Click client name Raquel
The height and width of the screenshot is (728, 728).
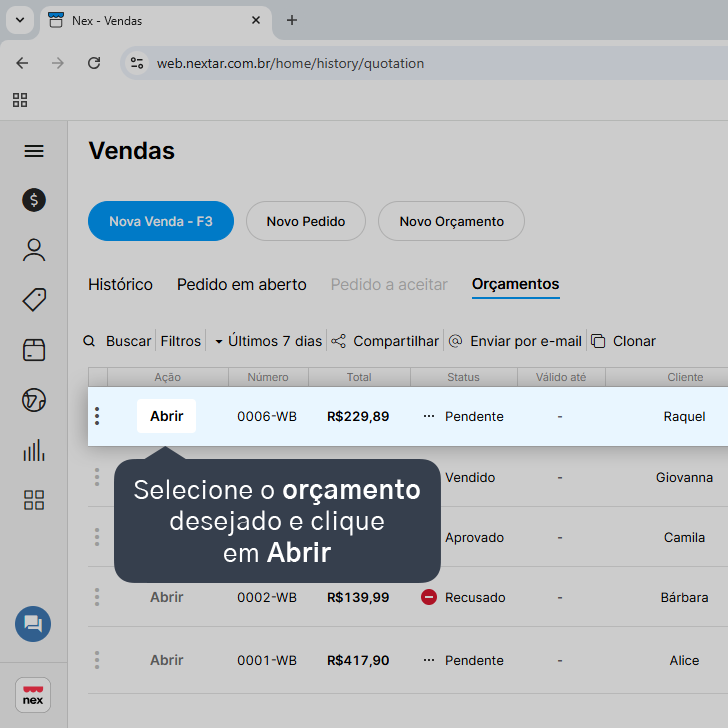tap(684, 416)
